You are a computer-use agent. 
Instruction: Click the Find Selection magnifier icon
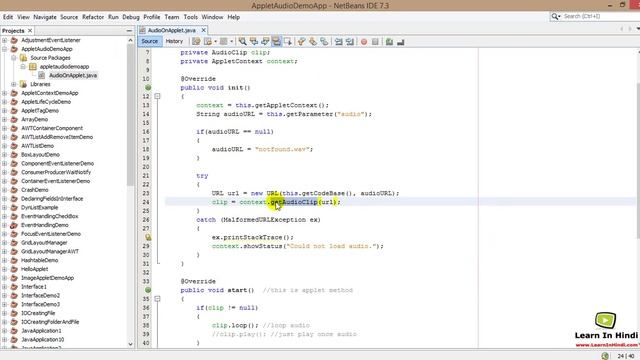[242, 41]
